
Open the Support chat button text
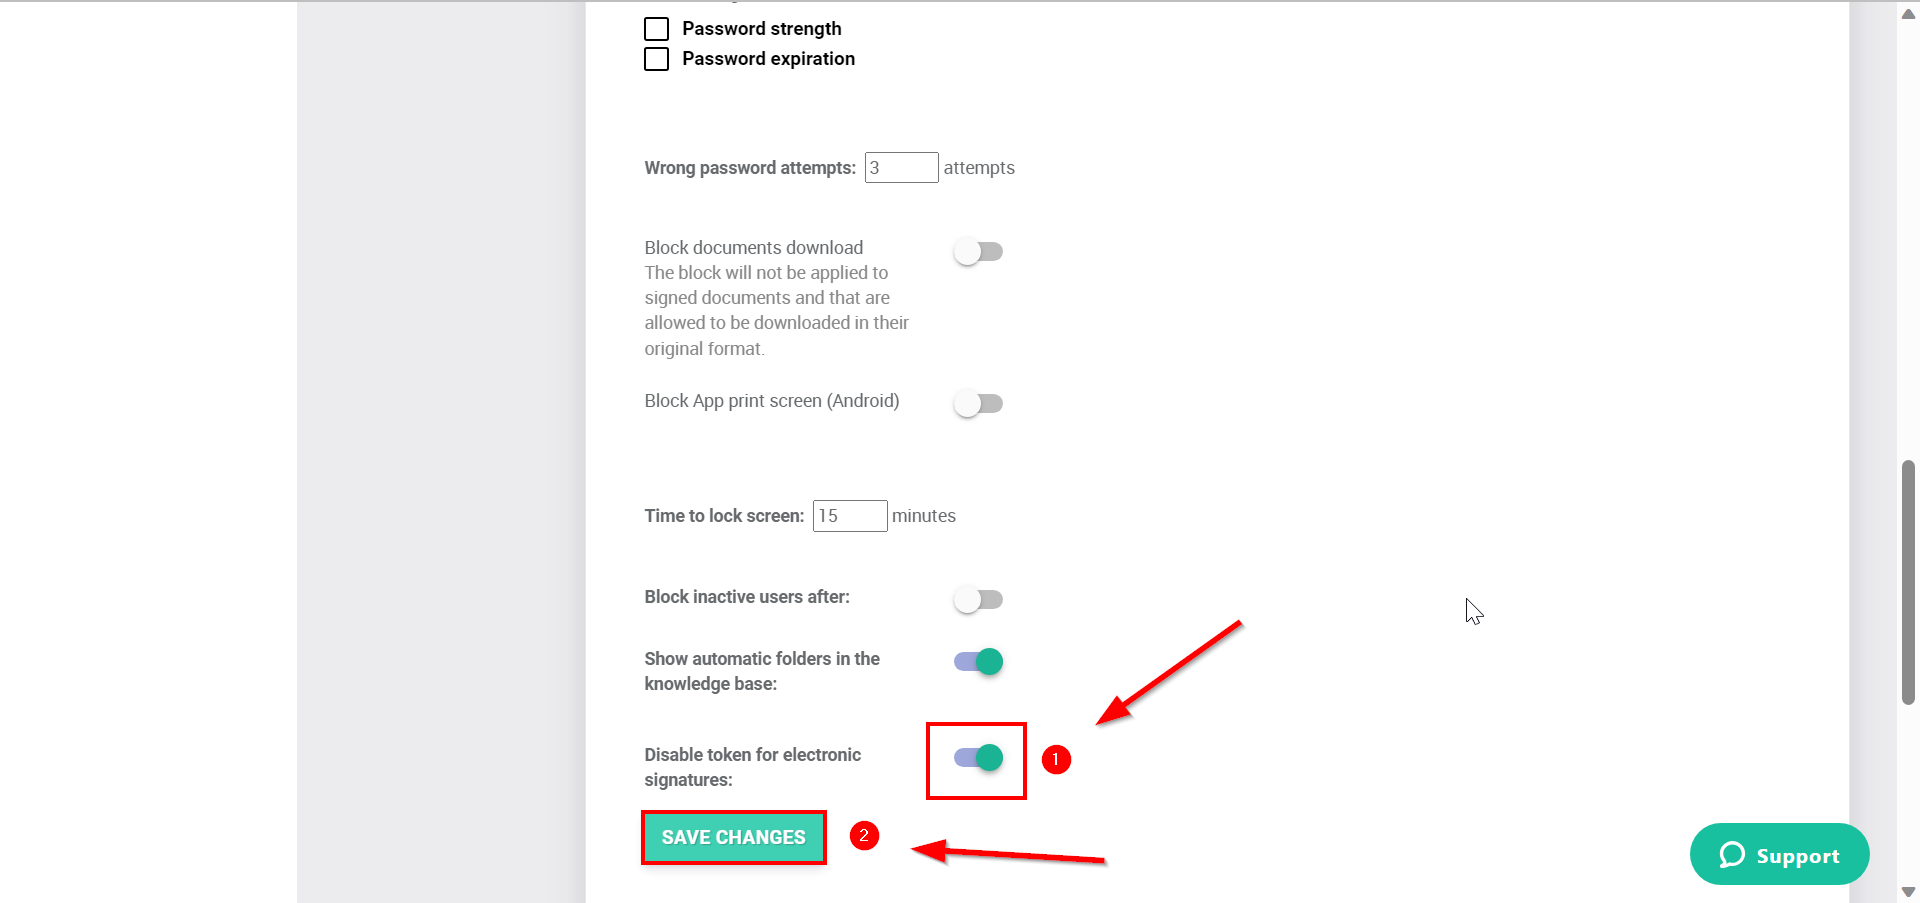(1798, 856)
